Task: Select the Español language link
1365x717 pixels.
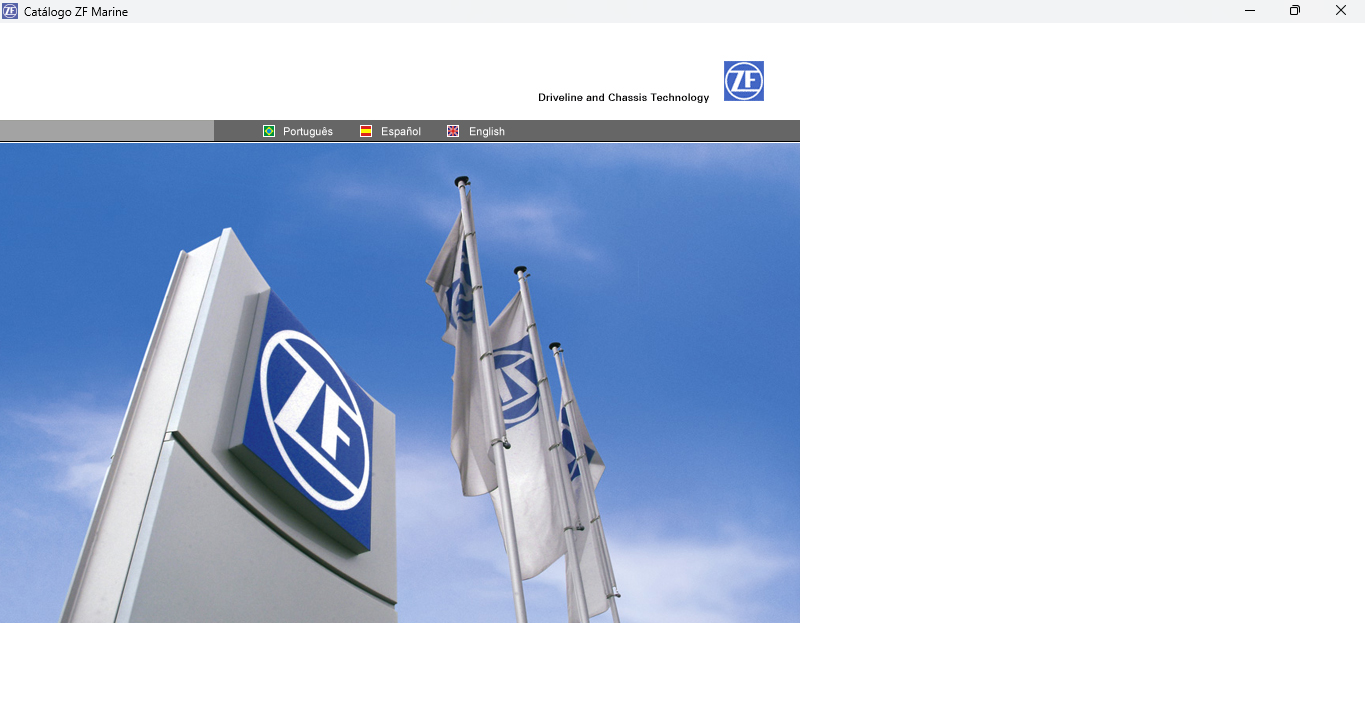Action: [x=401, y=131]
